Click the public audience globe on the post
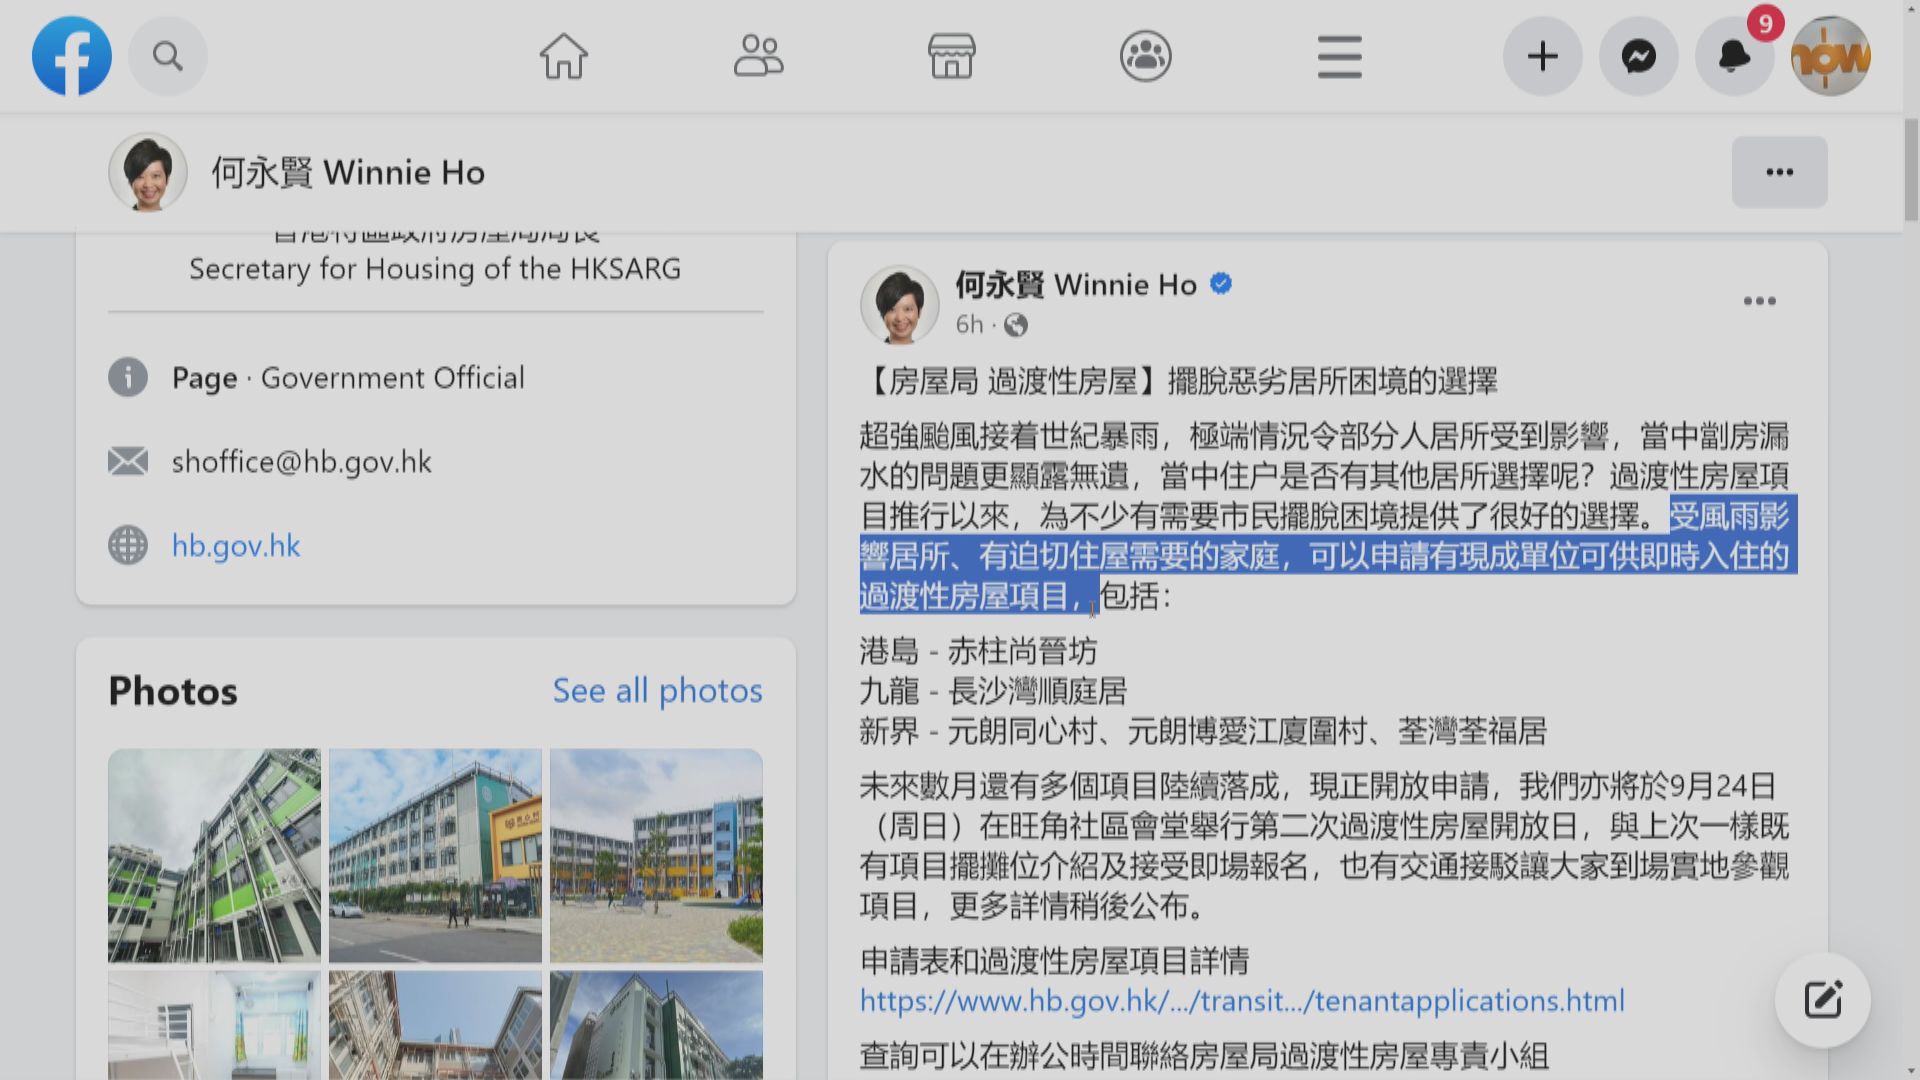The image size is (1920, 1080). tap(1017, 325)
